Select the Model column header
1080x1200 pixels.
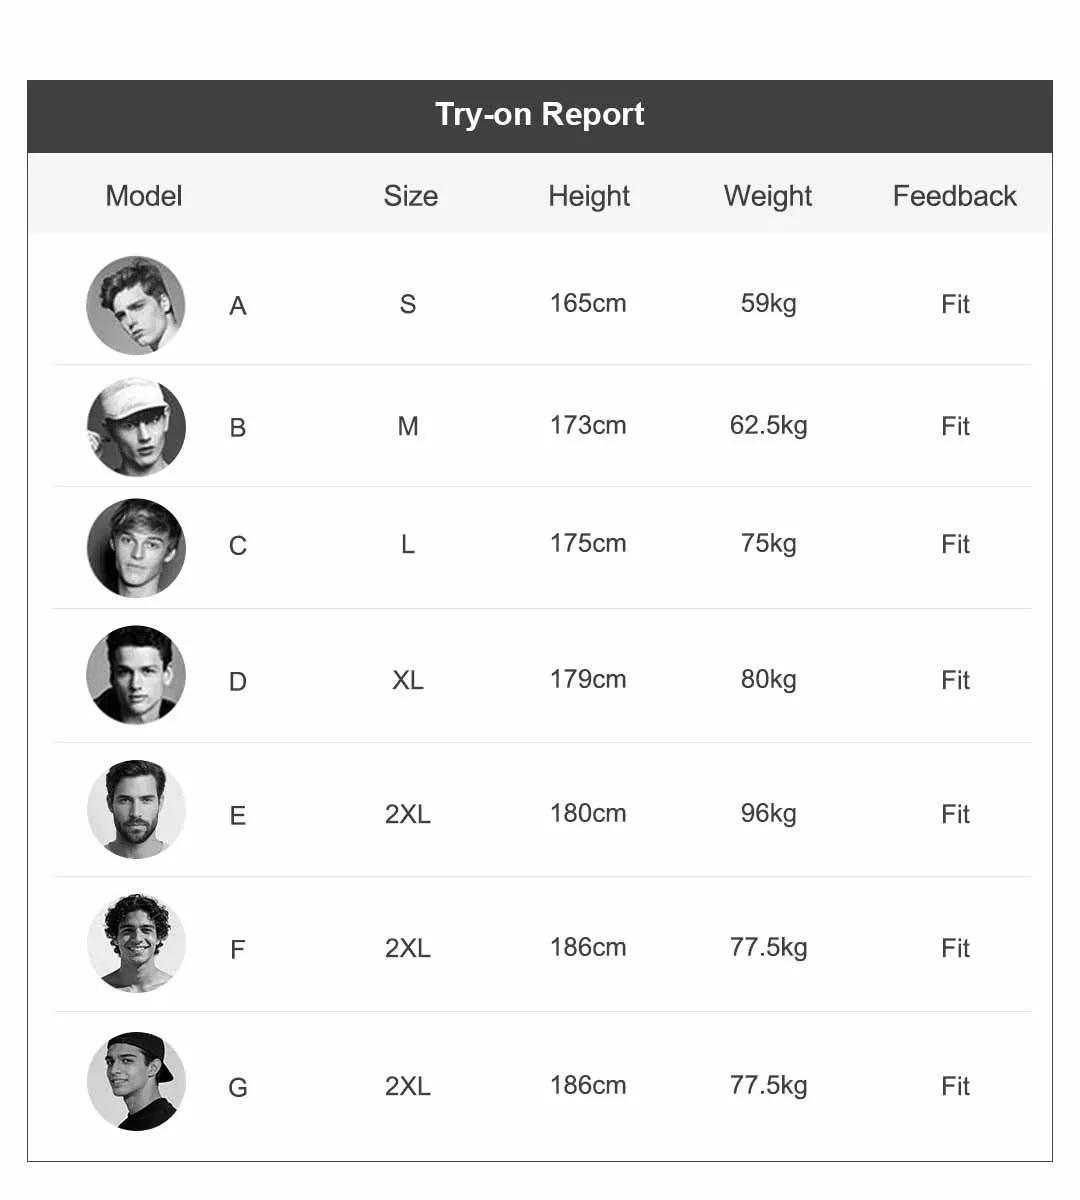tap(144, 196)
